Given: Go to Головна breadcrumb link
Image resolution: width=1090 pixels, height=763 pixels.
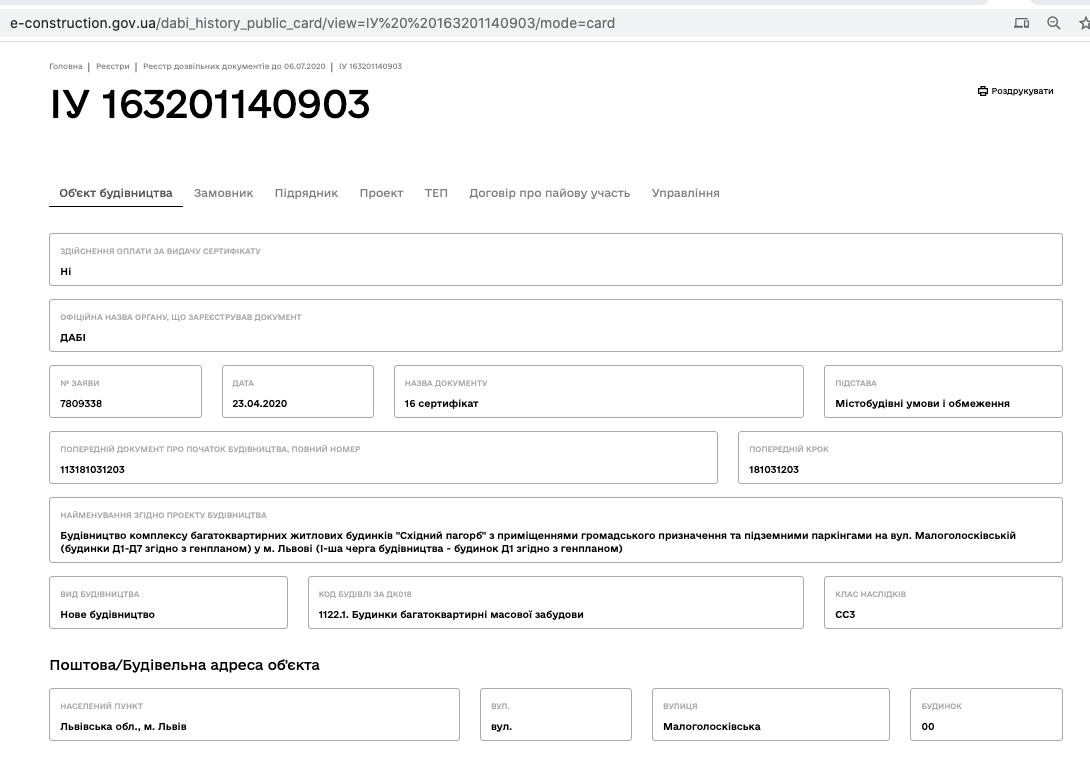Looking at the screenshot, I should pos(65,67).
